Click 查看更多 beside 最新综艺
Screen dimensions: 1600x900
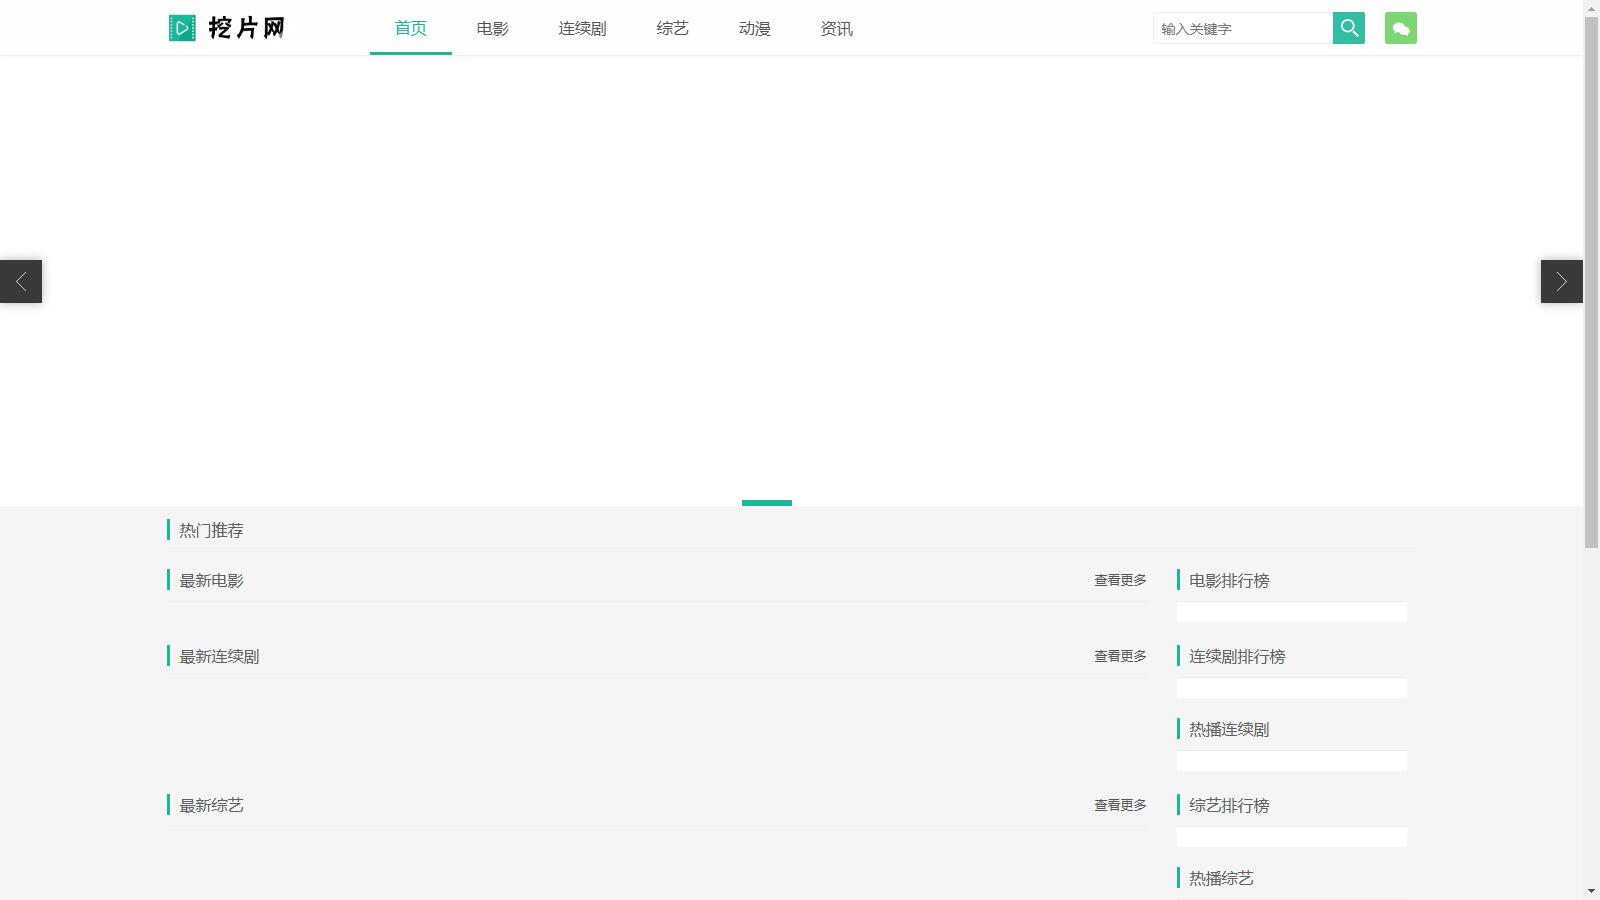tap(1120, 805)
